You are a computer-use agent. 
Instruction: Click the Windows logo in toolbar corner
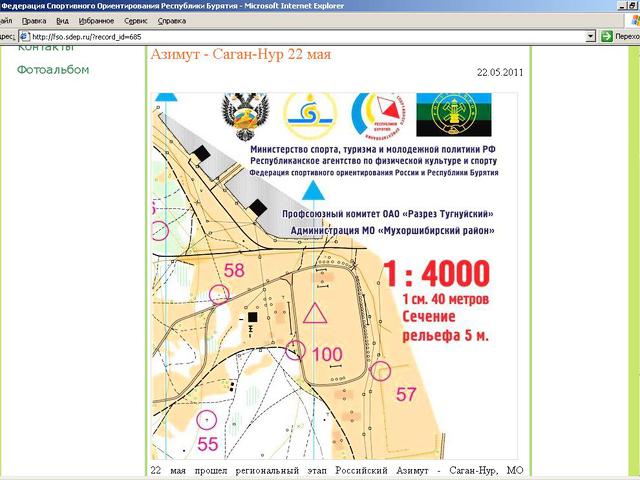(635, 20)
